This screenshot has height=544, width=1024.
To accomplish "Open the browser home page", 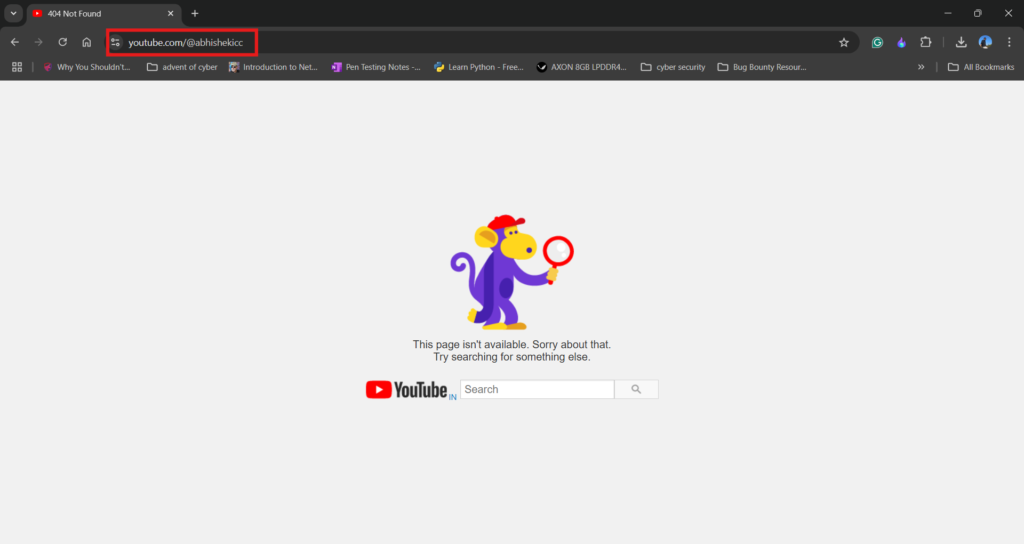I will pyautogui.click(x=87, y=42).
